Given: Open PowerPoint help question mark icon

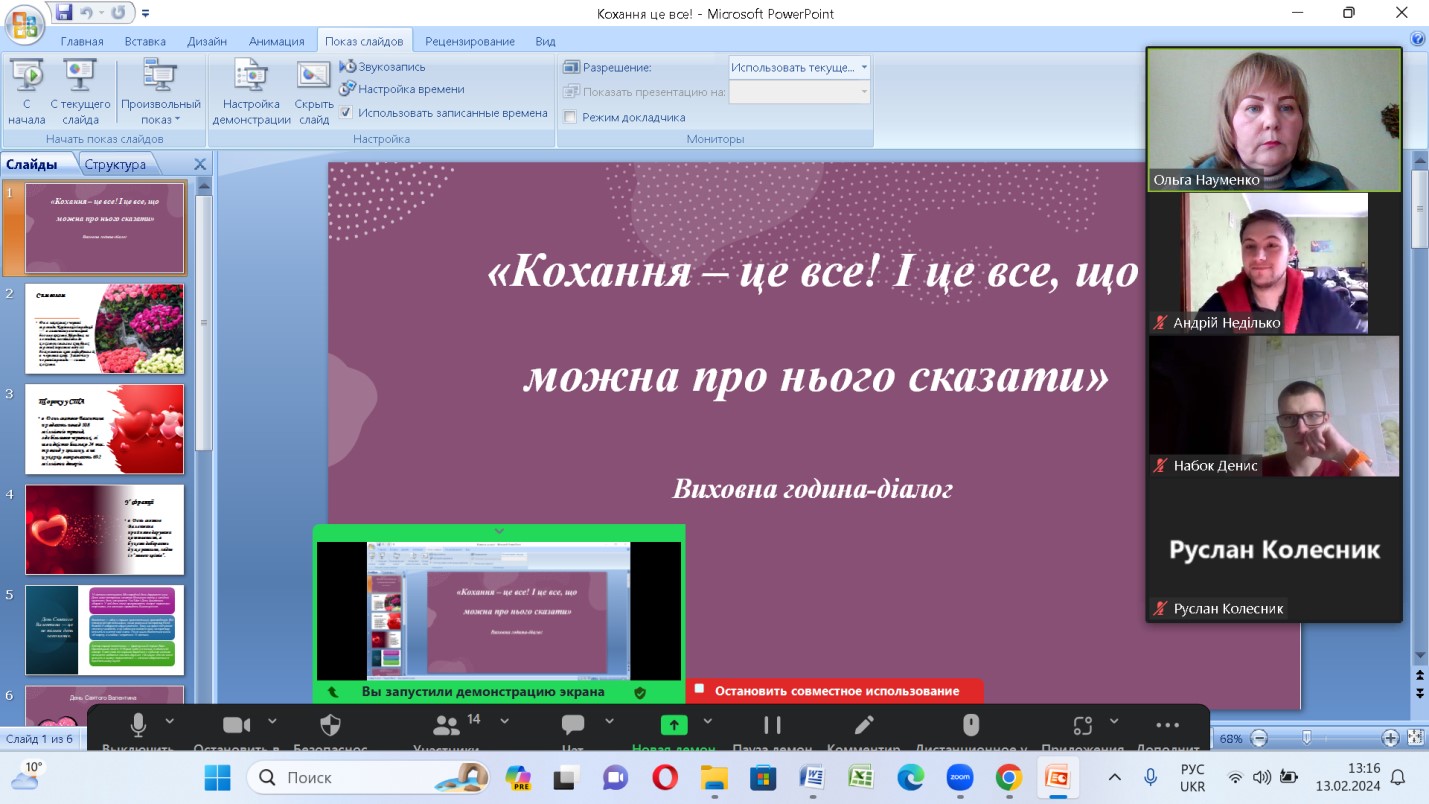Looking at the screenshot, I should point(1417,40).
